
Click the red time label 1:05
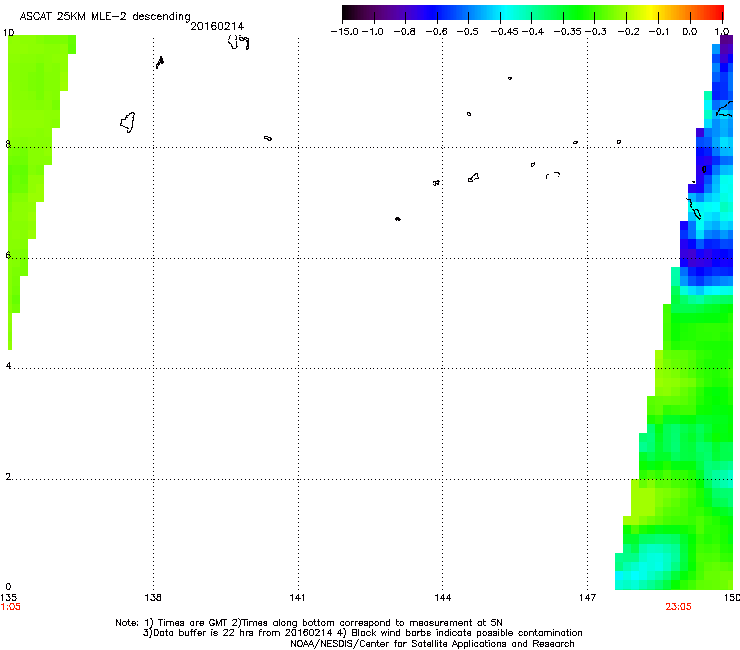(10, 607)
